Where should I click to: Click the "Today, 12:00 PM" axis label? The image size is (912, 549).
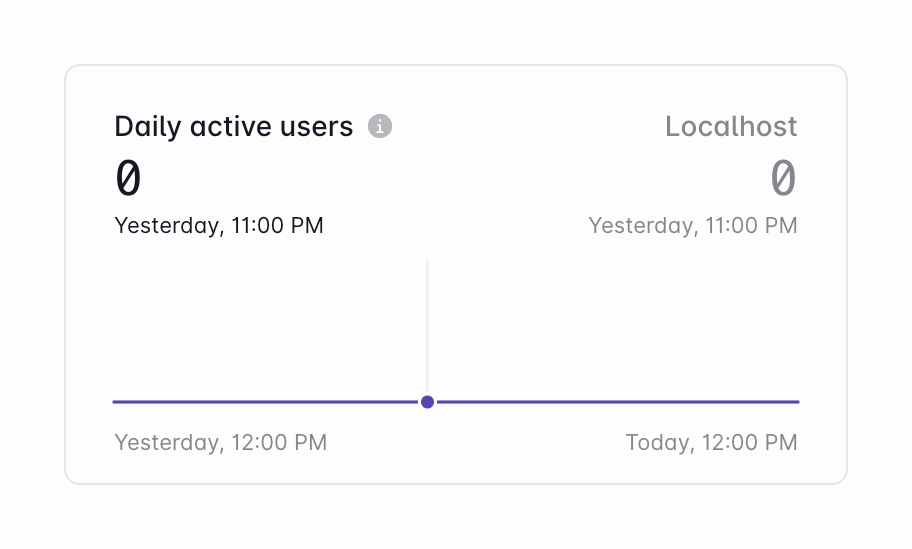711,442
